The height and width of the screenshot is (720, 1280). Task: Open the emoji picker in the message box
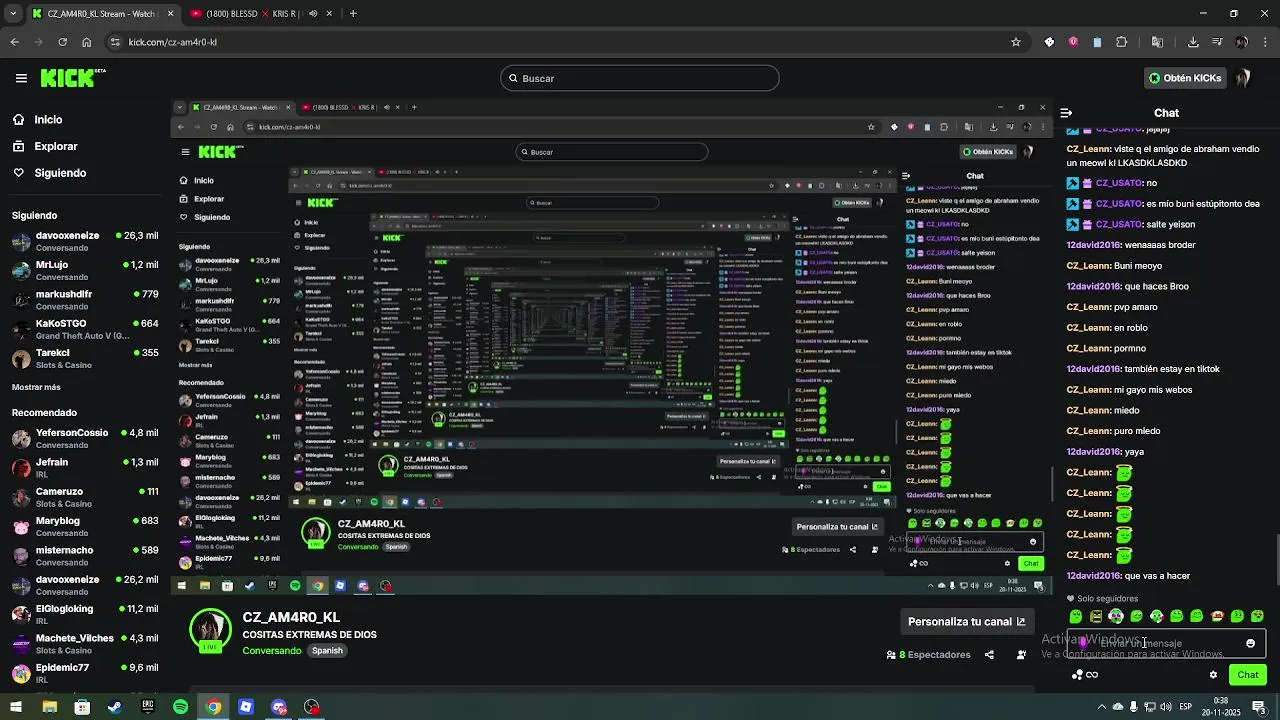click(1250, 643)
